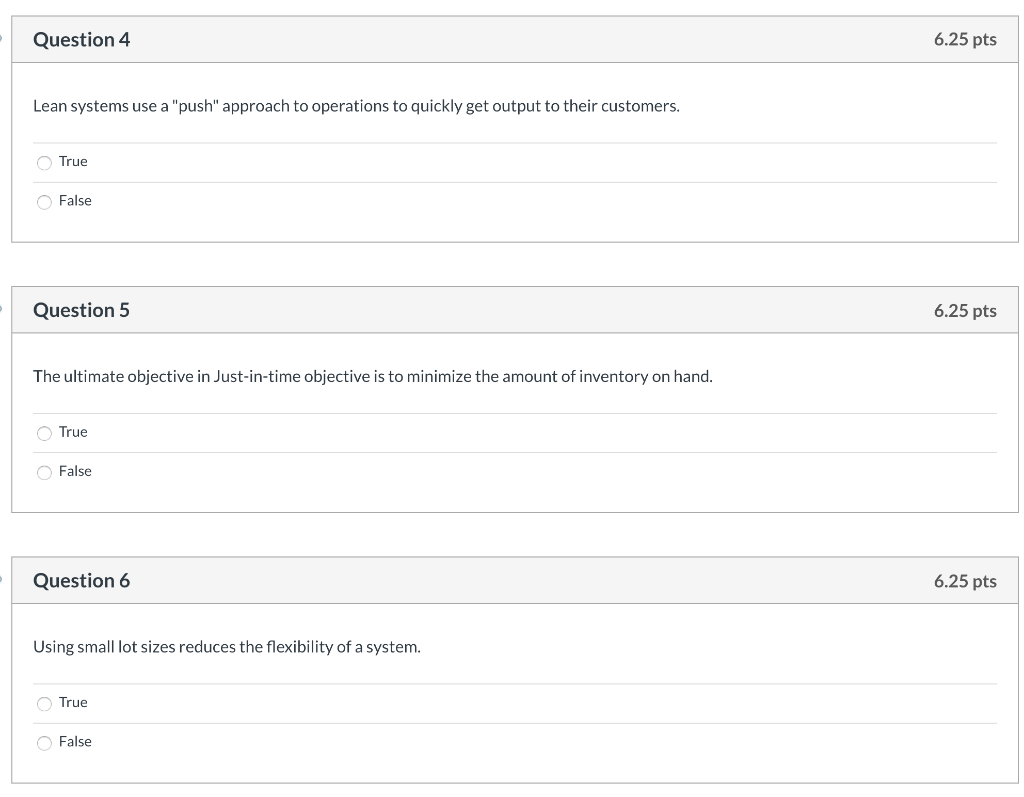The height and width of the screenshot is (797, 1024).
Task: Click the small lot sizes statement in Question 6
Action: point(227,646)
